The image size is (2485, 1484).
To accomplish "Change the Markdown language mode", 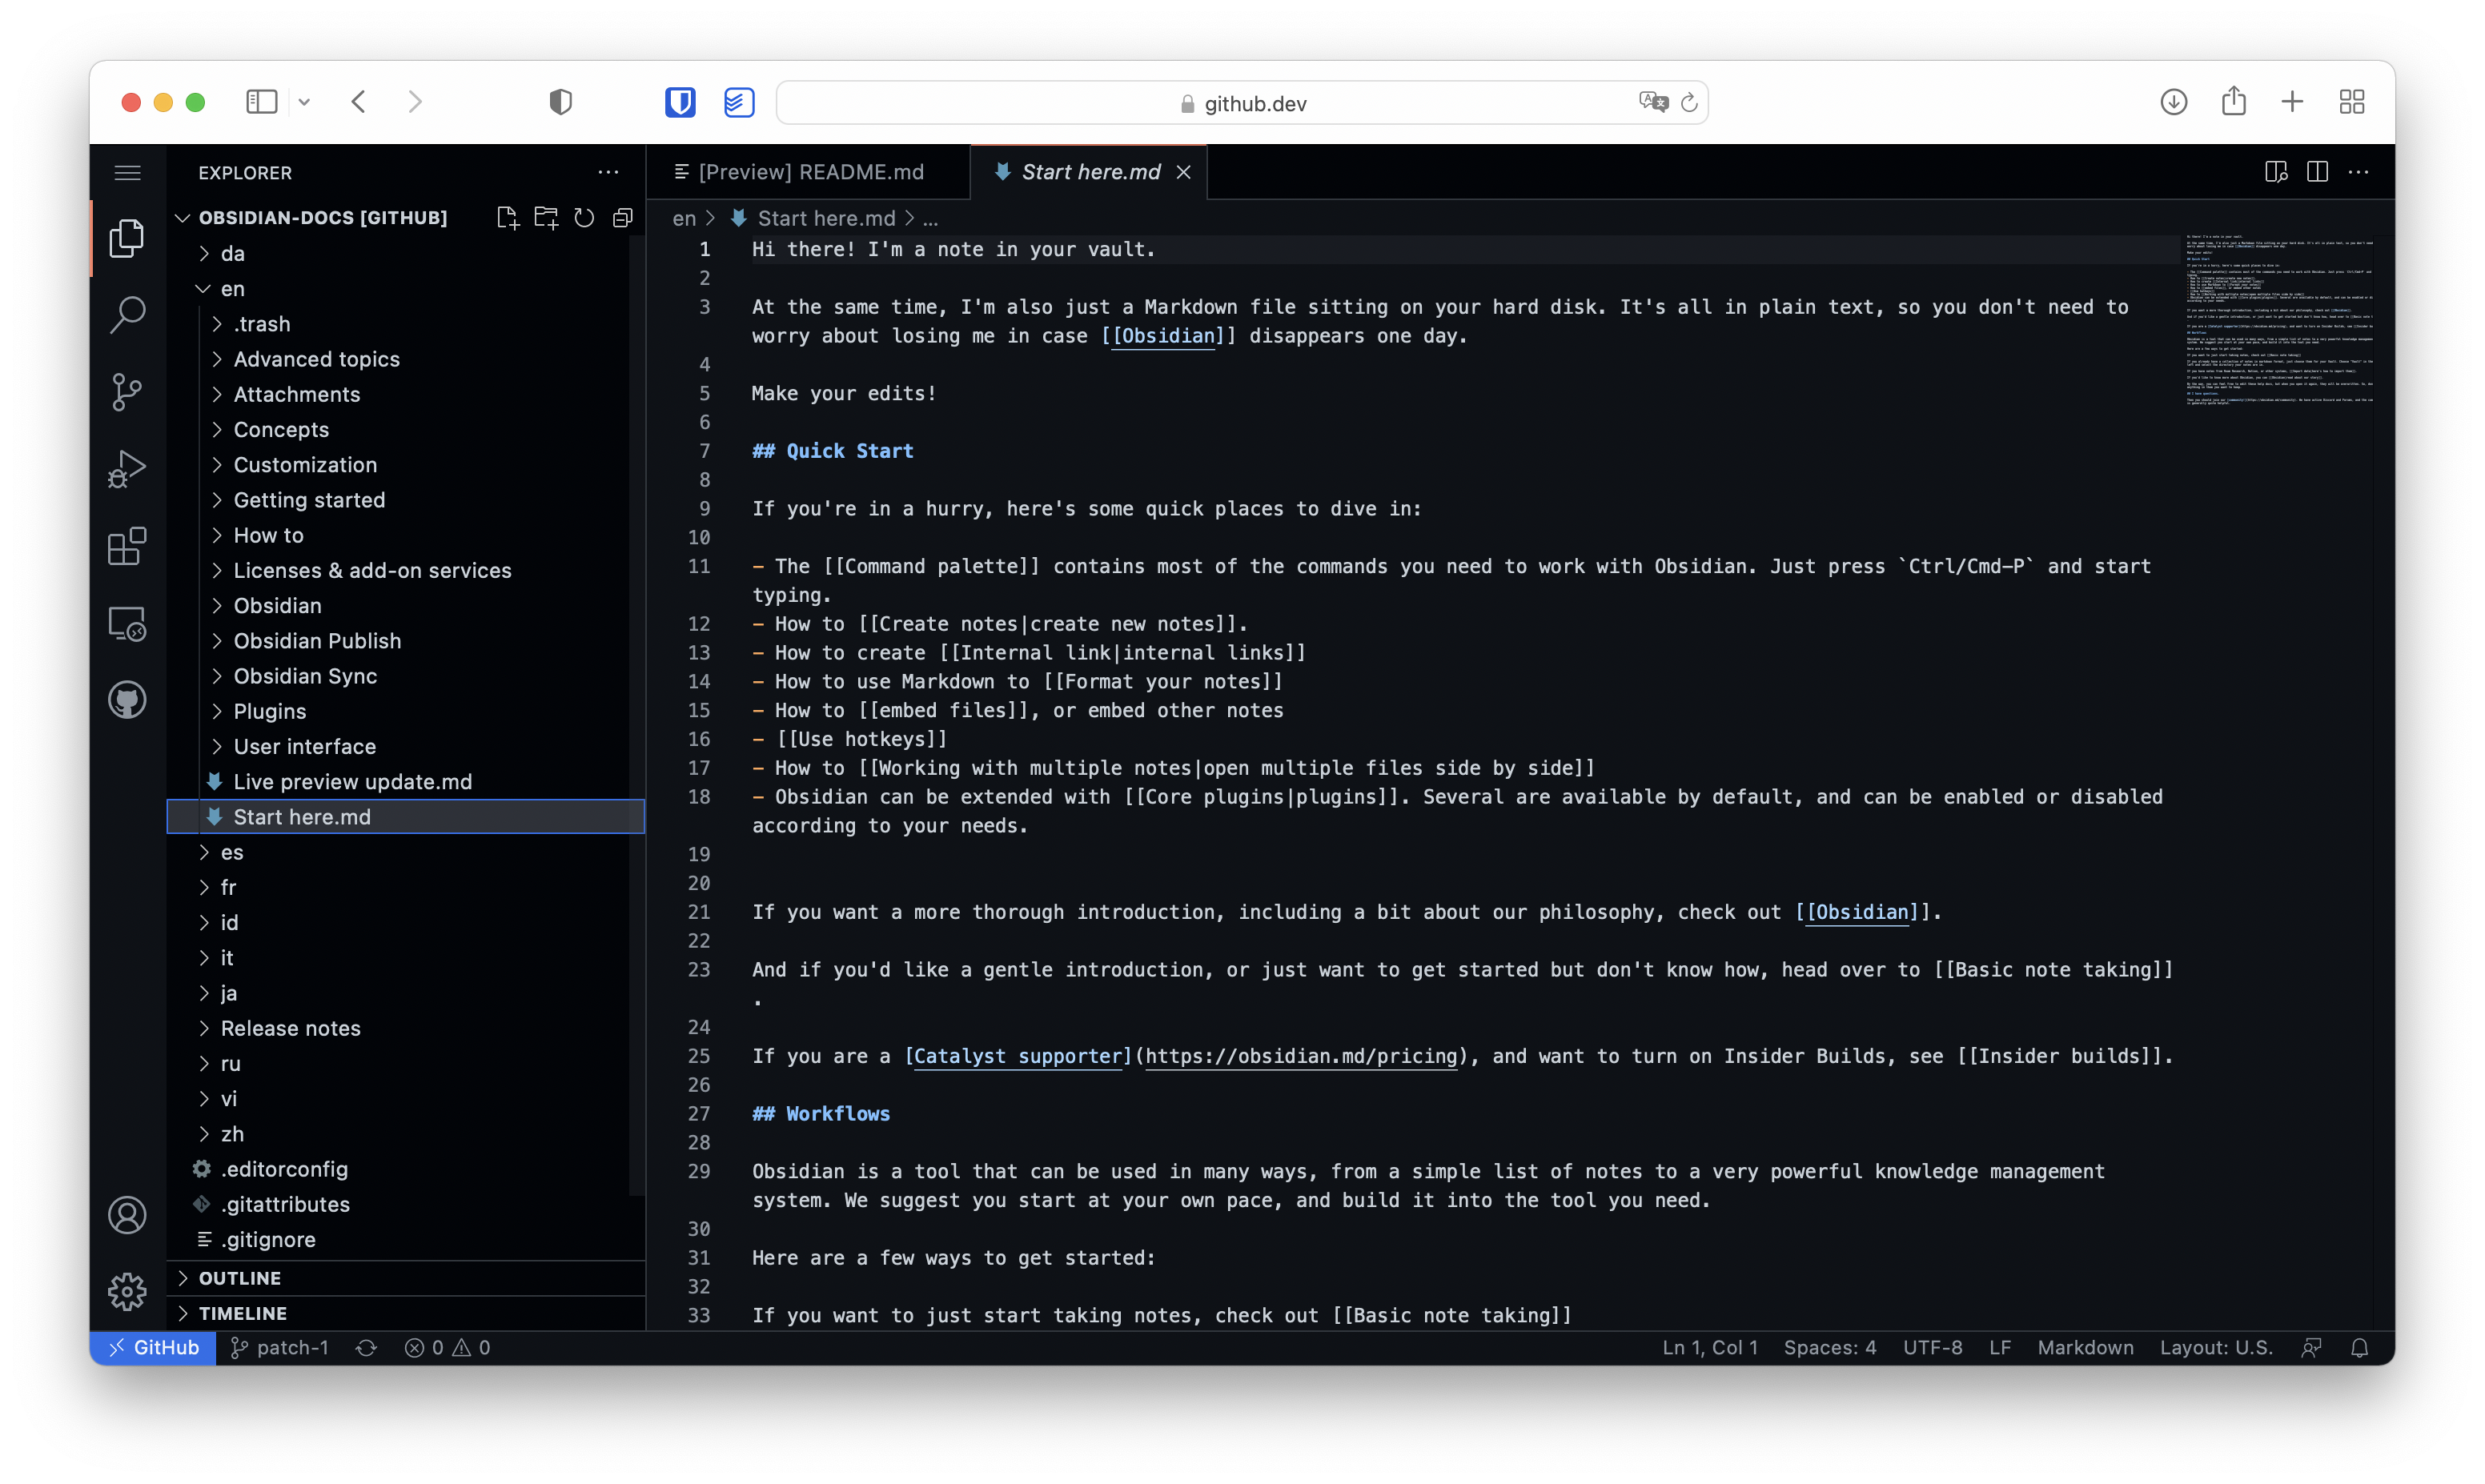I will pyautogui.click(x=2085, y=1348).
